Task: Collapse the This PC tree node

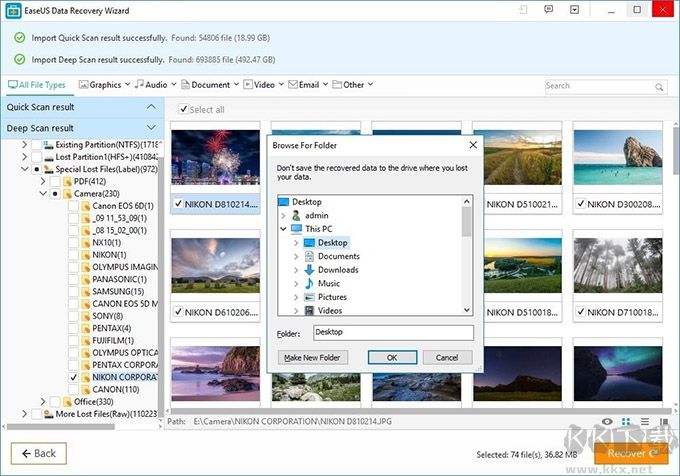Action: pos(284,229)
